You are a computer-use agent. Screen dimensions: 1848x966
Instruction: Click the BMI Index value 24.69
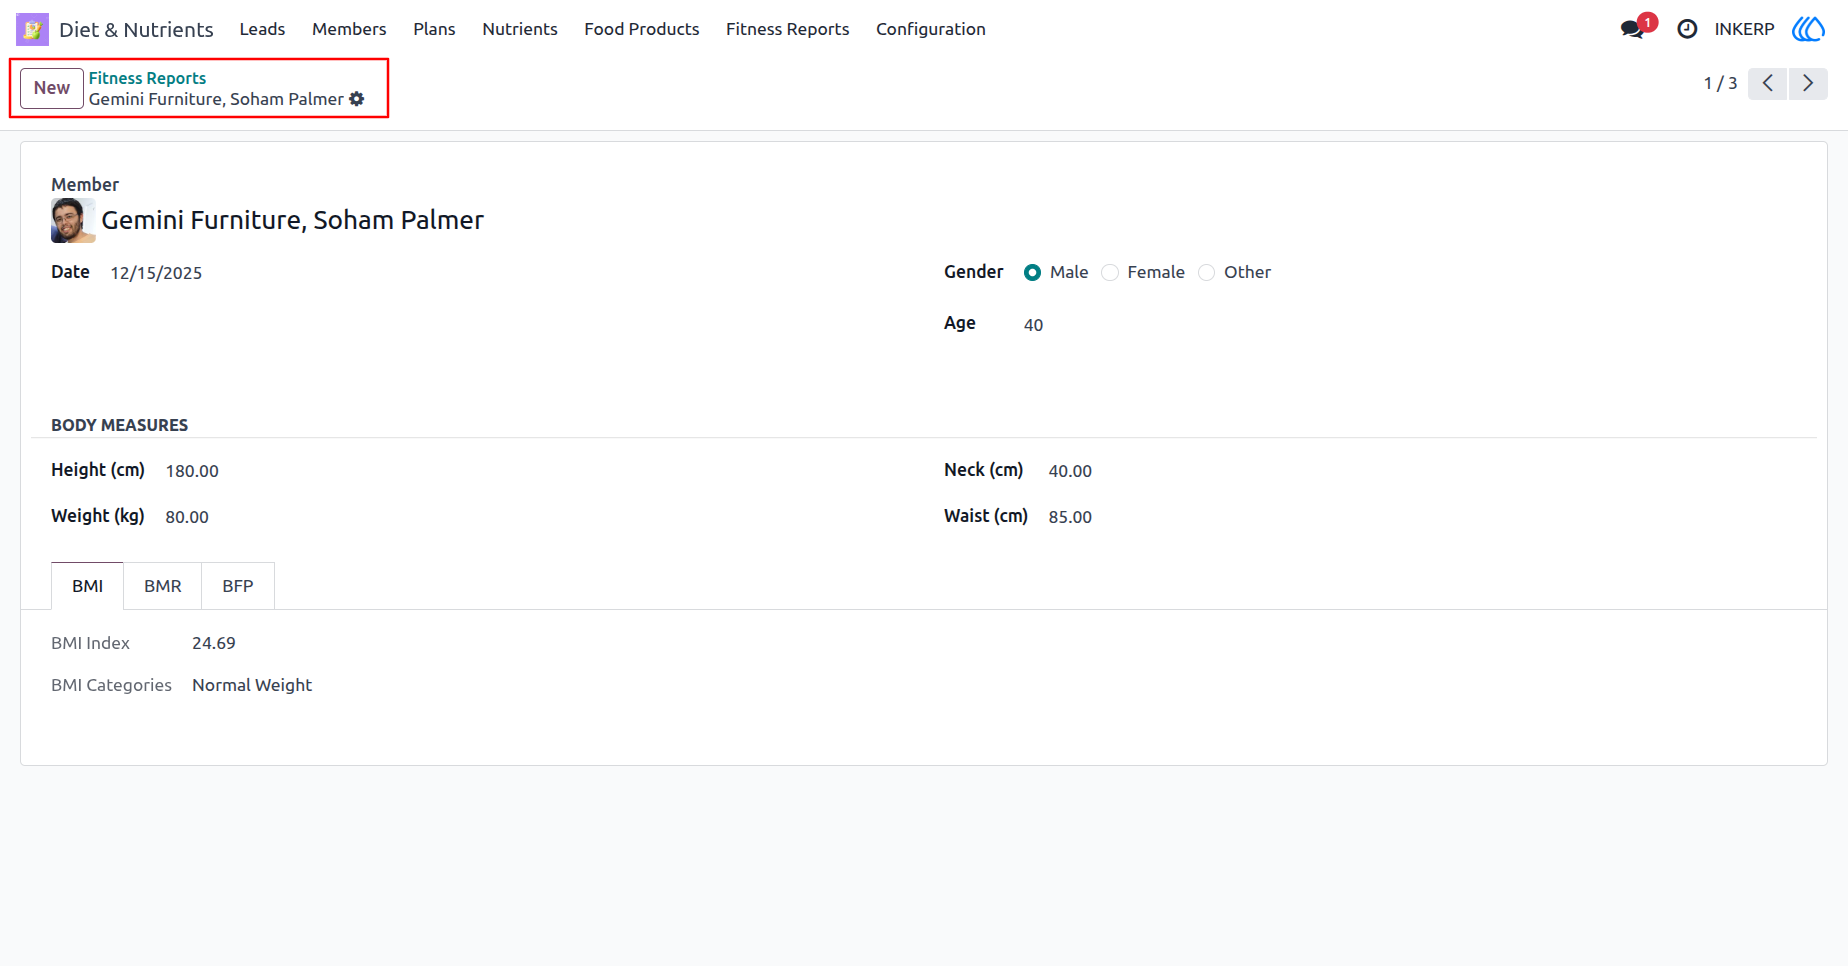214,643
